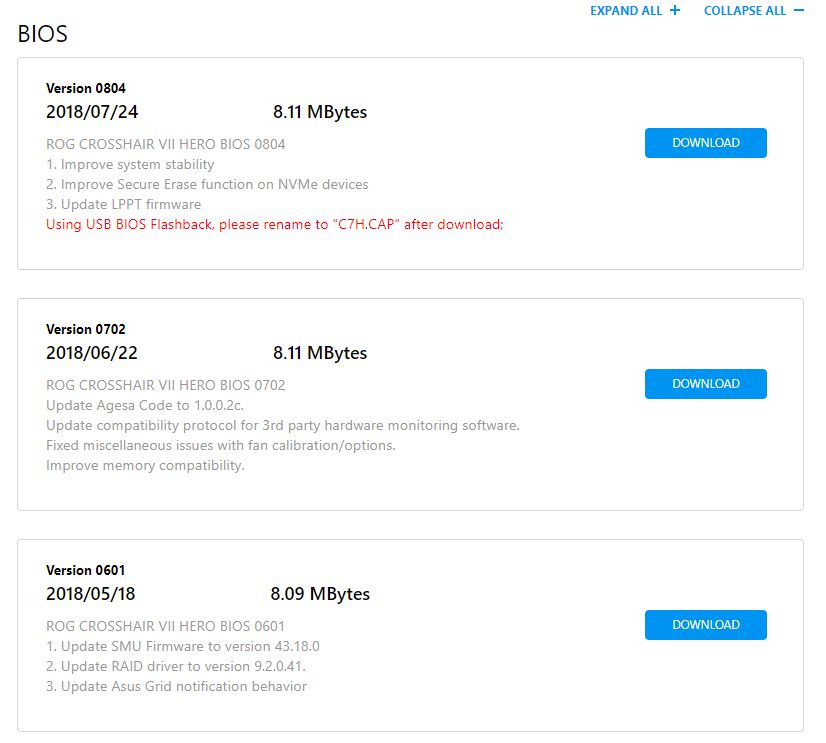Click 'Improve memory compatibility.' line
This screenshot has width=826, height=743.
[145, 465]
